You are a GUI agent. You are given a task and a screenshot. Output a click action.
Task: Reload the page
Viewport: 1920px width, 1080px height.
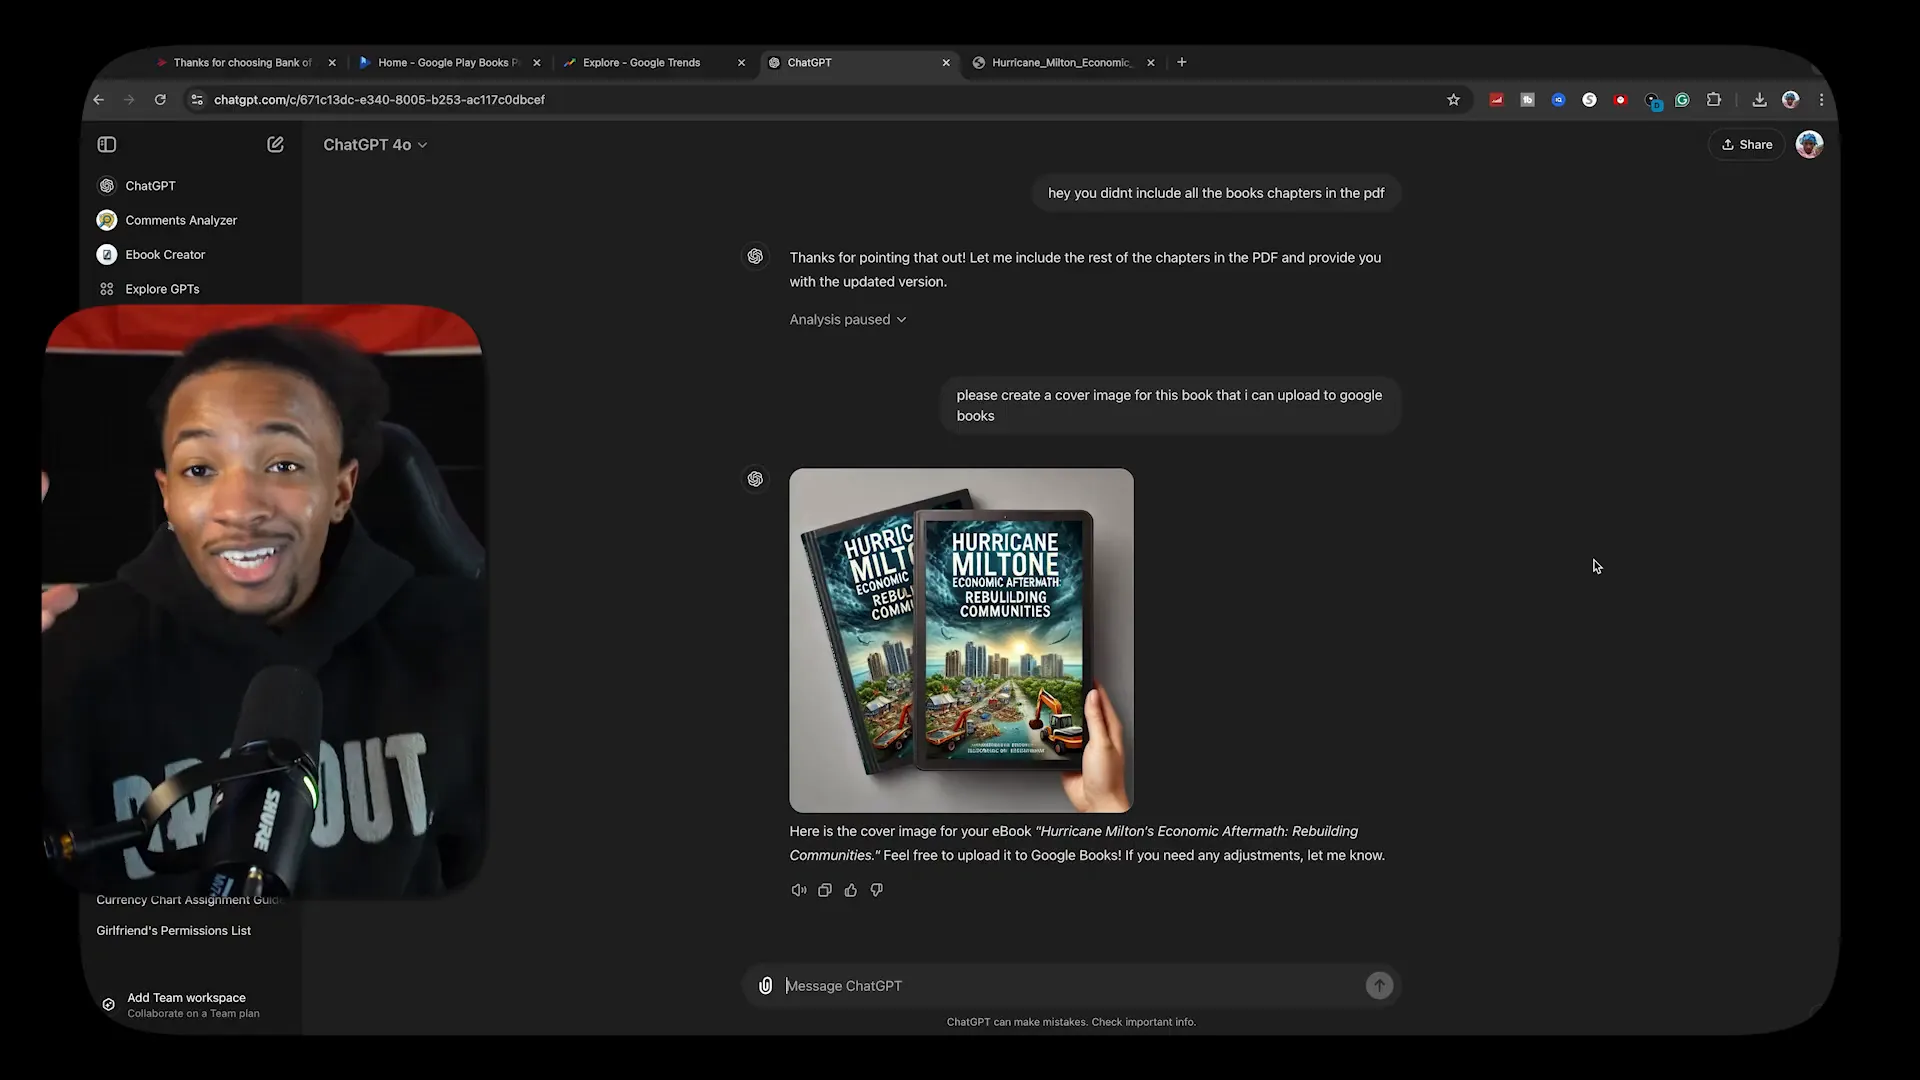click(160, 100)
